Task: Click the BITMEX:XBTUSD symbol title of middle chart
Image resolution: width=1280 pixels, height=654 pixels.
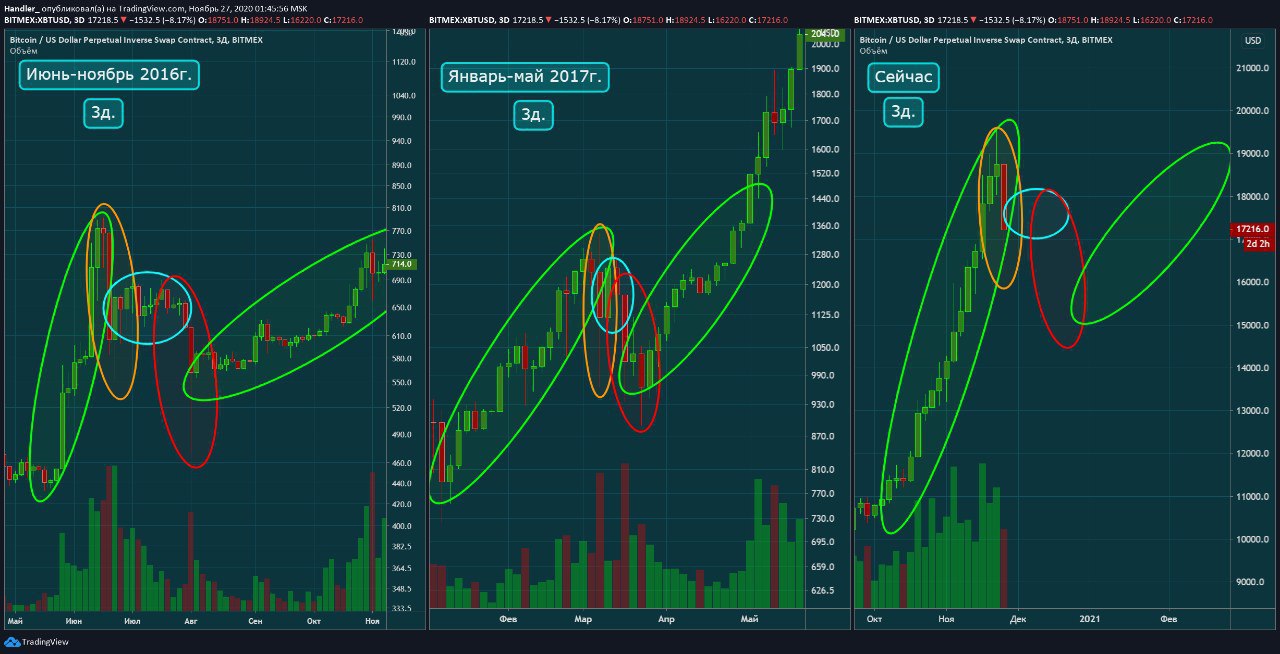Action: (x=469, y=19)
